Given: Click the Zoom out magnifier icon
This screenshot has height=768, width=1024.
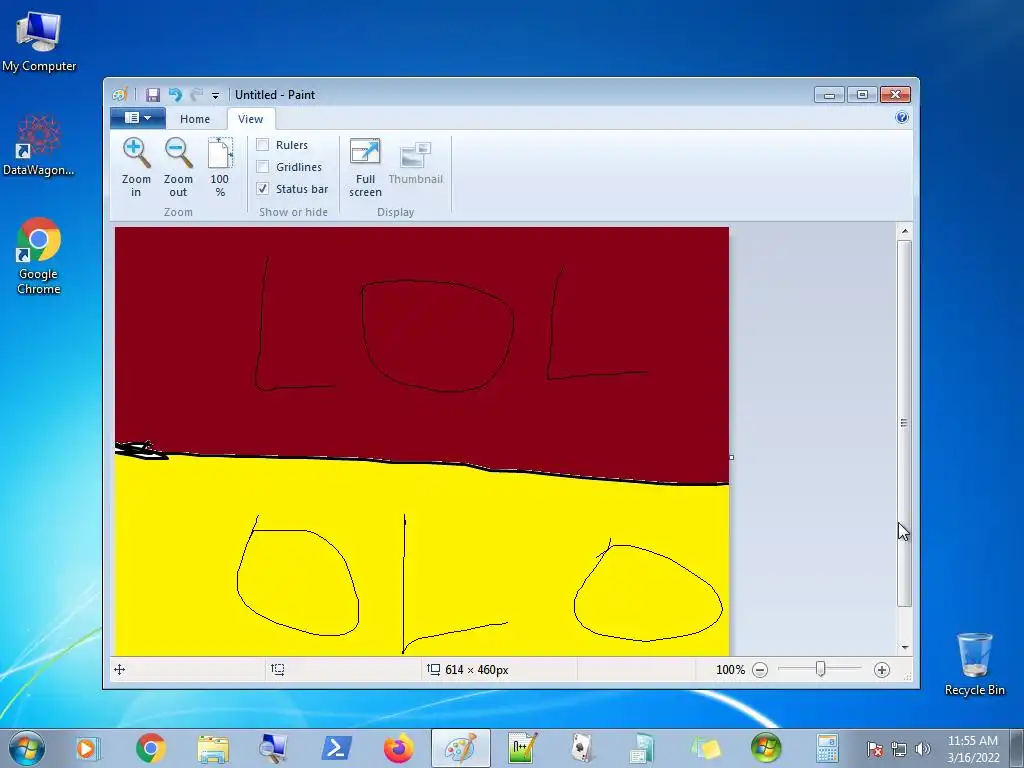Looking at the screenshot, I should click(x=178, y=154).
